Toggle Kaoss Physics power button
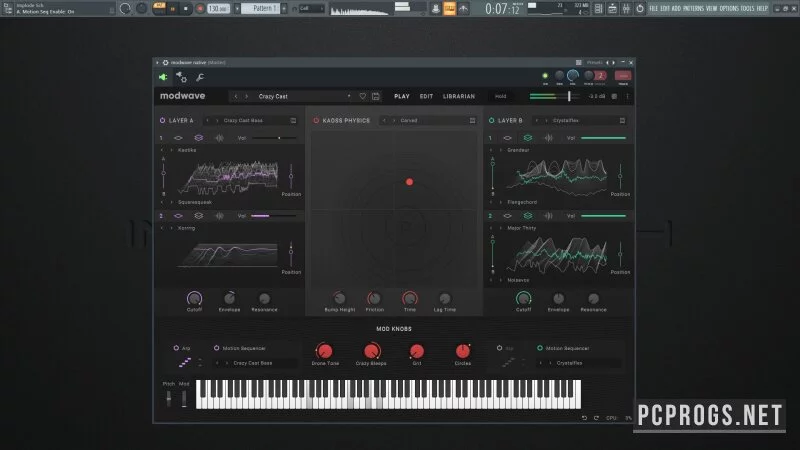Viewport: 800px width, 450px height. [316, 120]
